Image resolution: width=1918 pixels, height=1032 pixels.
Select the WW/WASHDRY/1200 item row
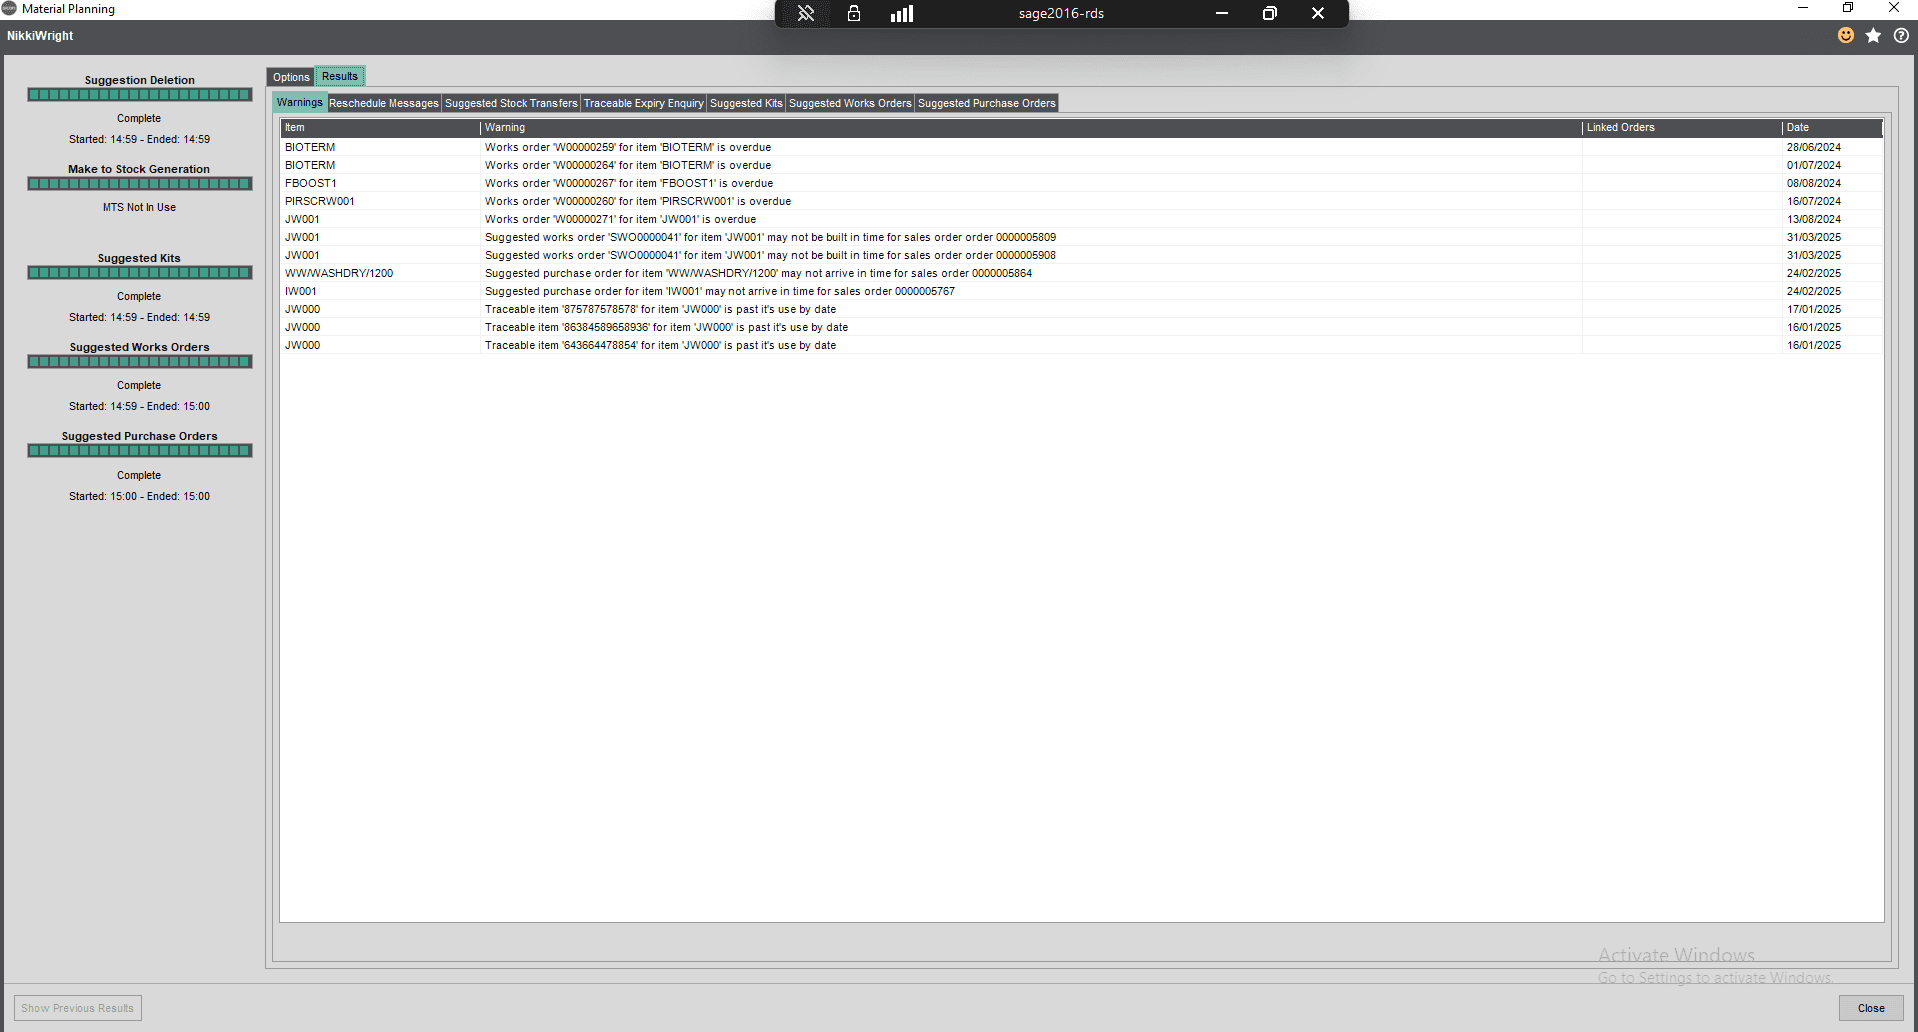1081,273
